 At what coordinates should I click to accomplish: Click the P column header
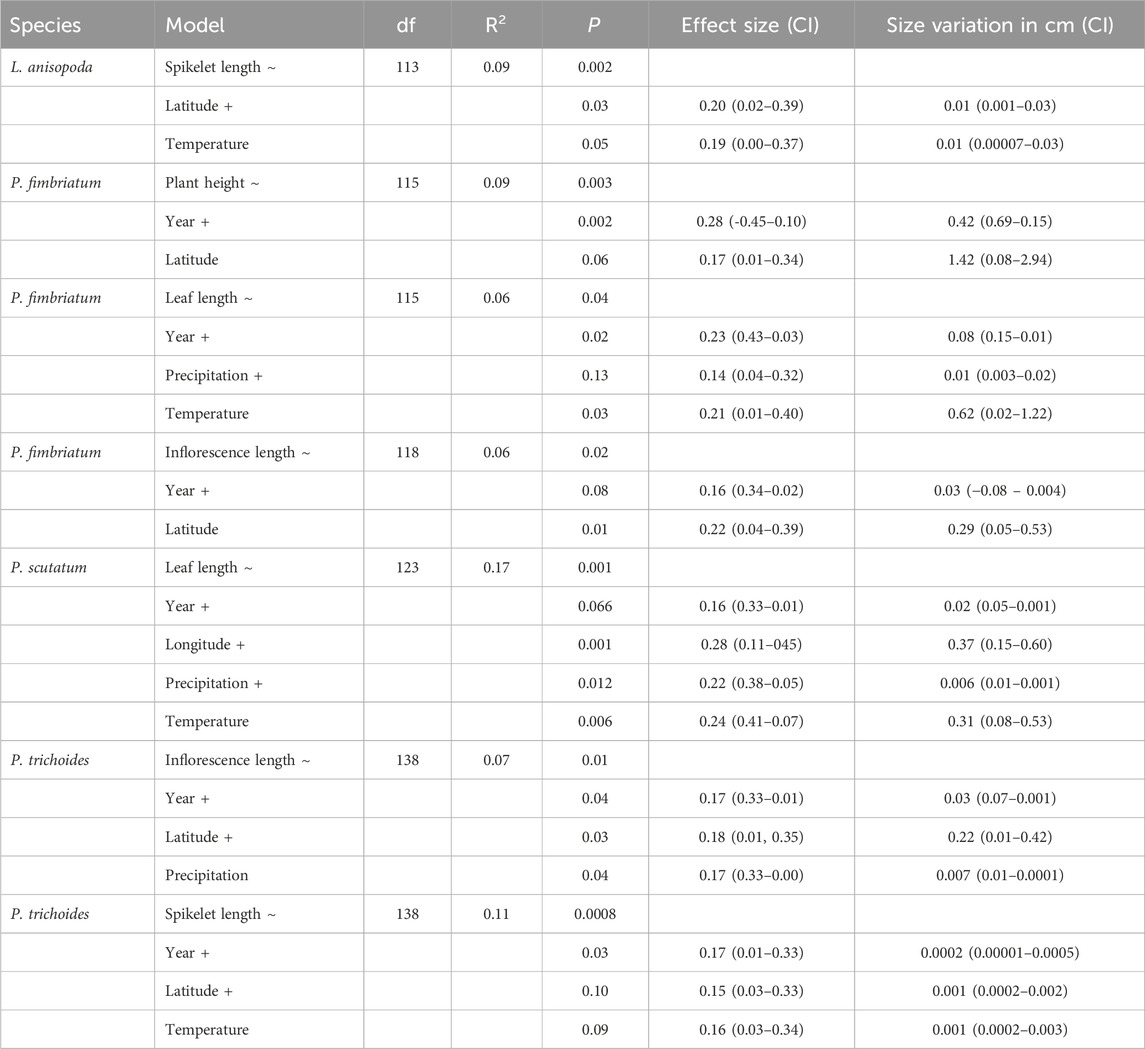(595, 24)
